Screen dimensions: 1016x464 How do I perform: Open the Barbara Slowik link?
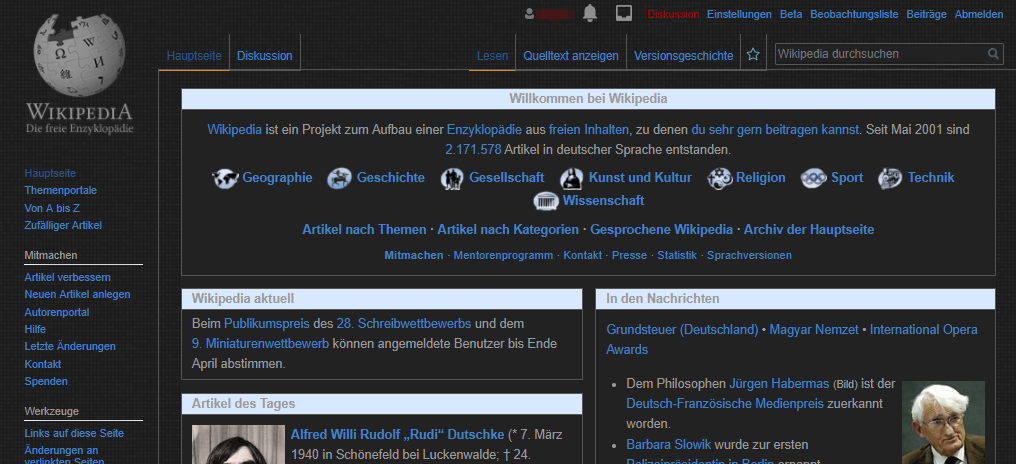669,445
